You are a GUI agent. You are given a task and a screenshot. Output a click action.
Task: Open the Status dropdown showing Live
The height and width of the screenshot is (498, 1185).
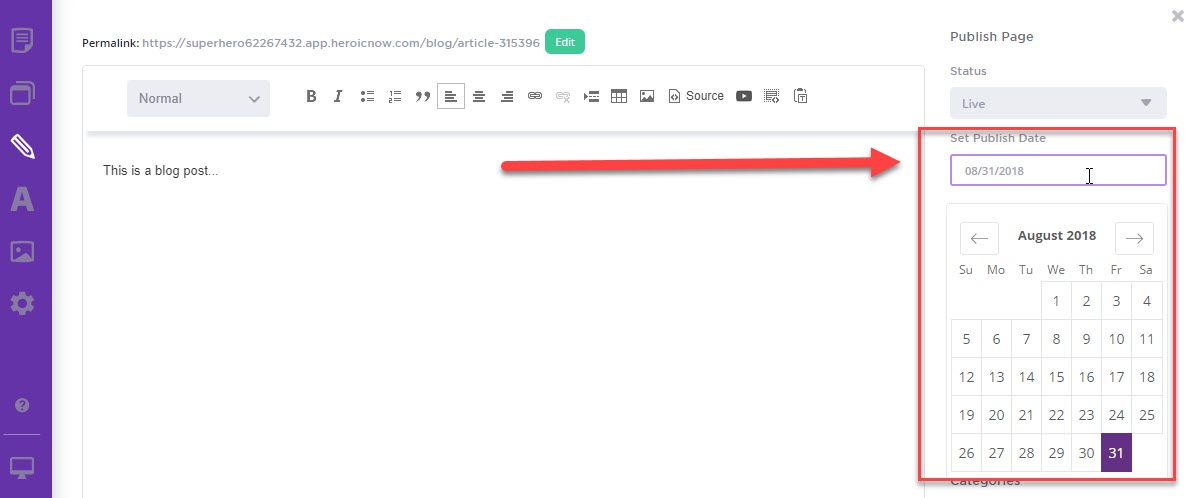tap(1058, 103)
